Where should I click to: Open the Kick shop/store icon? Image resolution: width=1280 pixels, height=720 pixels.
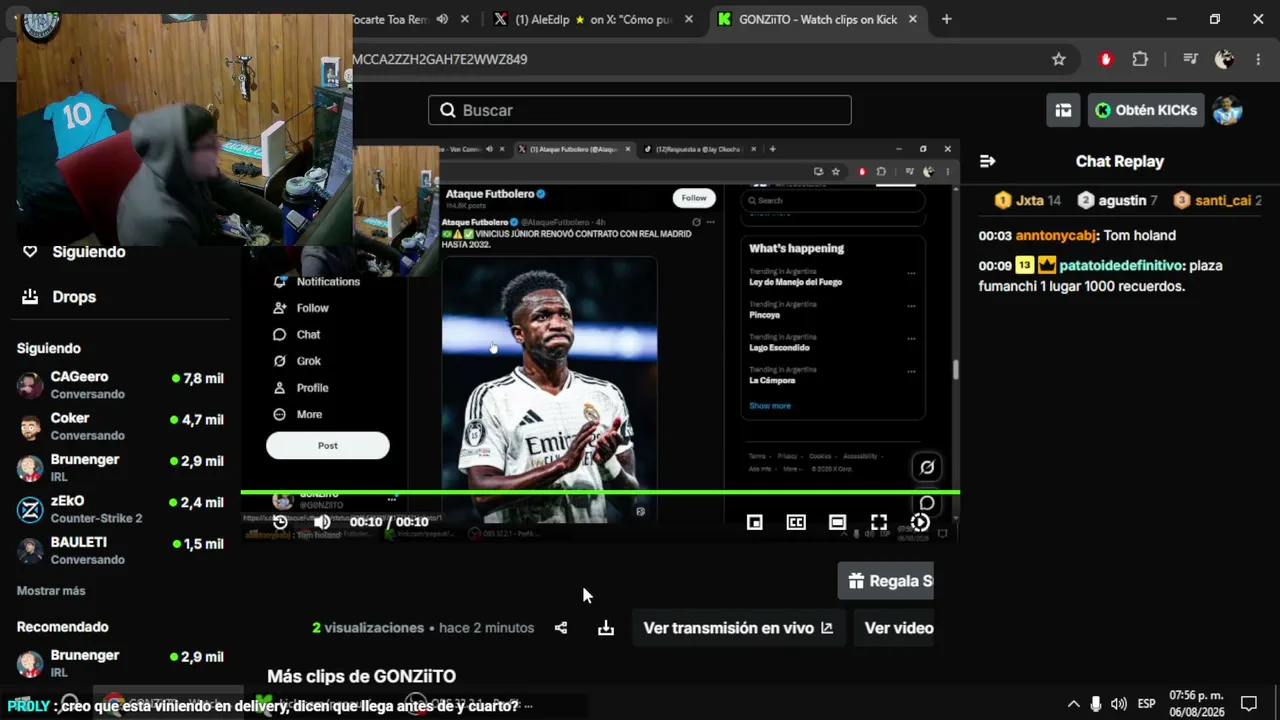point(1063,110)
